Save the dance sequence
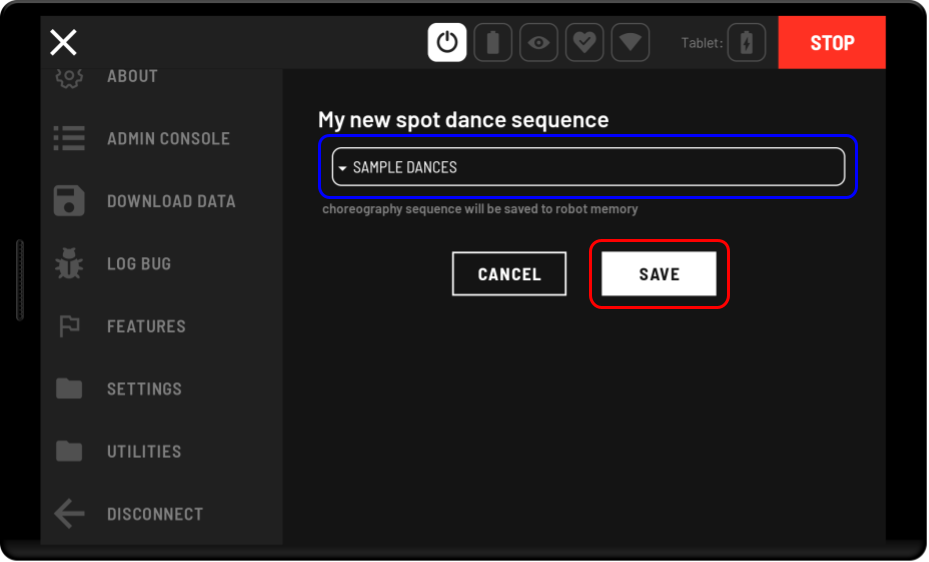929x562 pixels. click(659, 274)
